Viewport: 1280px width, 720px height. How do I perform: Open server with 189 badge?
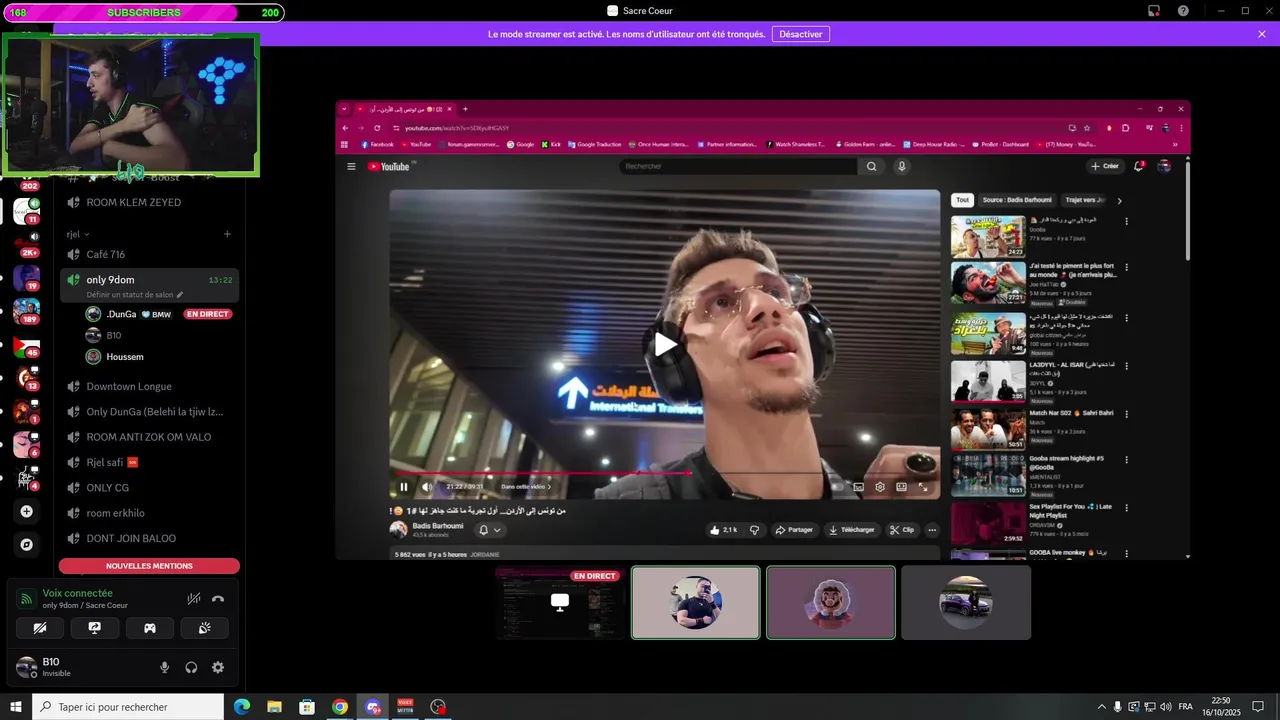[x=27, y=312]
